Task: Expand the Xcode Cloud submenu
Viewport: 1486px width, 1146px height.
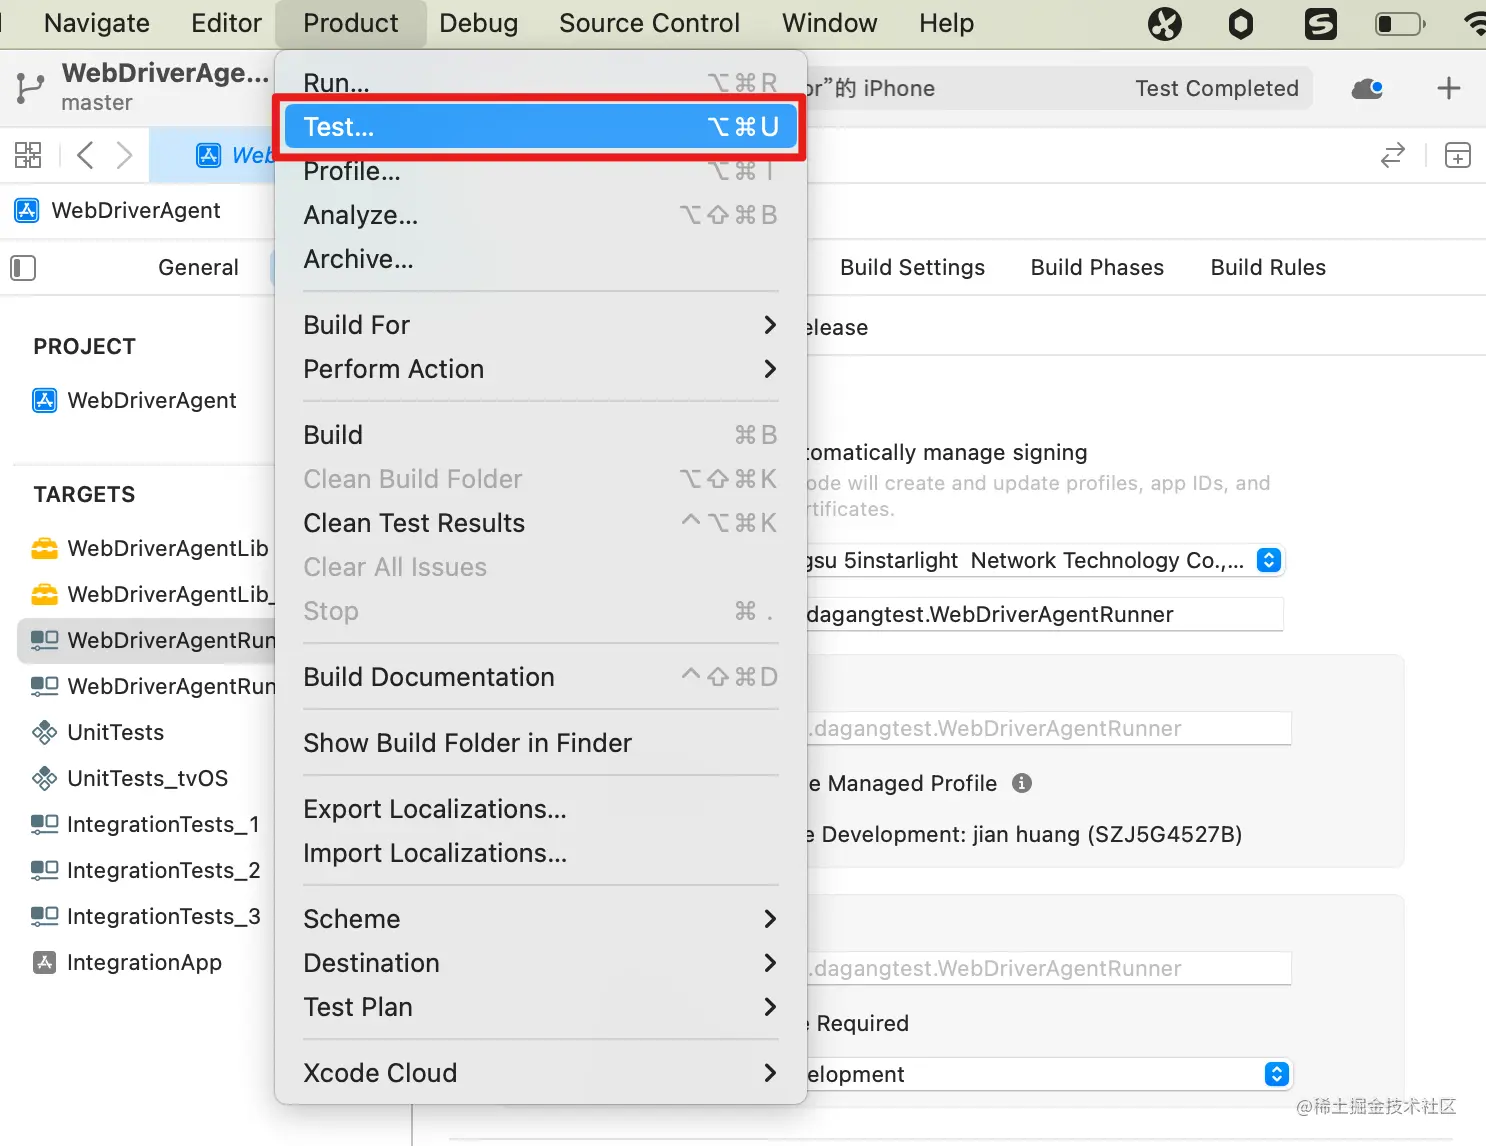Action: click(540, 1073)
